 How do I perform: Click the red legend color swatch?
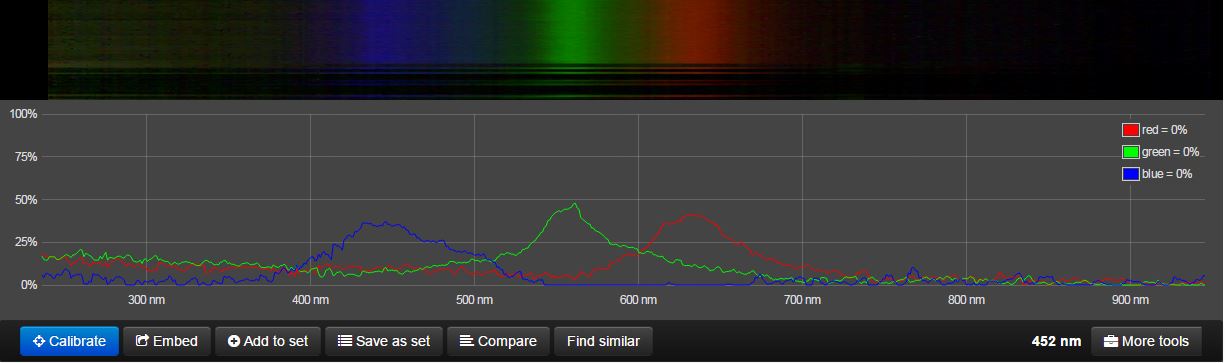point(1131,130)
